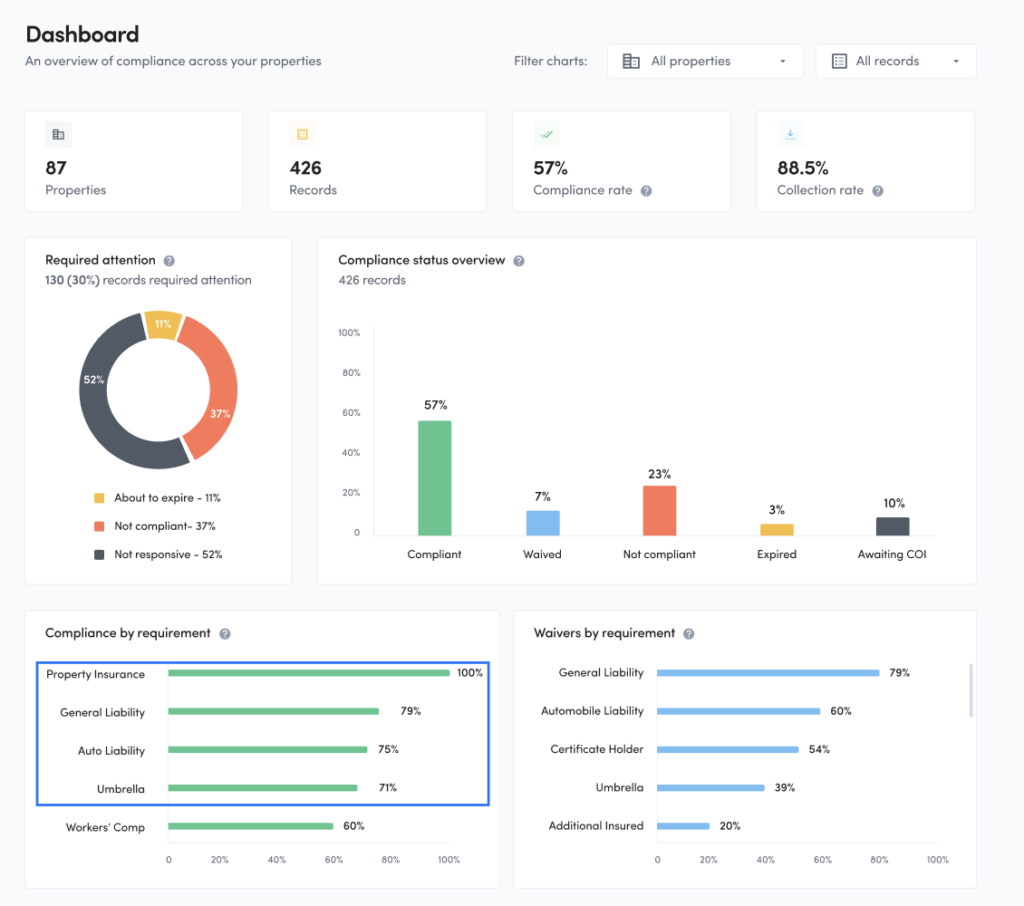Click the Workers' Comp 60% bar
This screenshot has width=1024, height=906.
click(x=251, y=826)
